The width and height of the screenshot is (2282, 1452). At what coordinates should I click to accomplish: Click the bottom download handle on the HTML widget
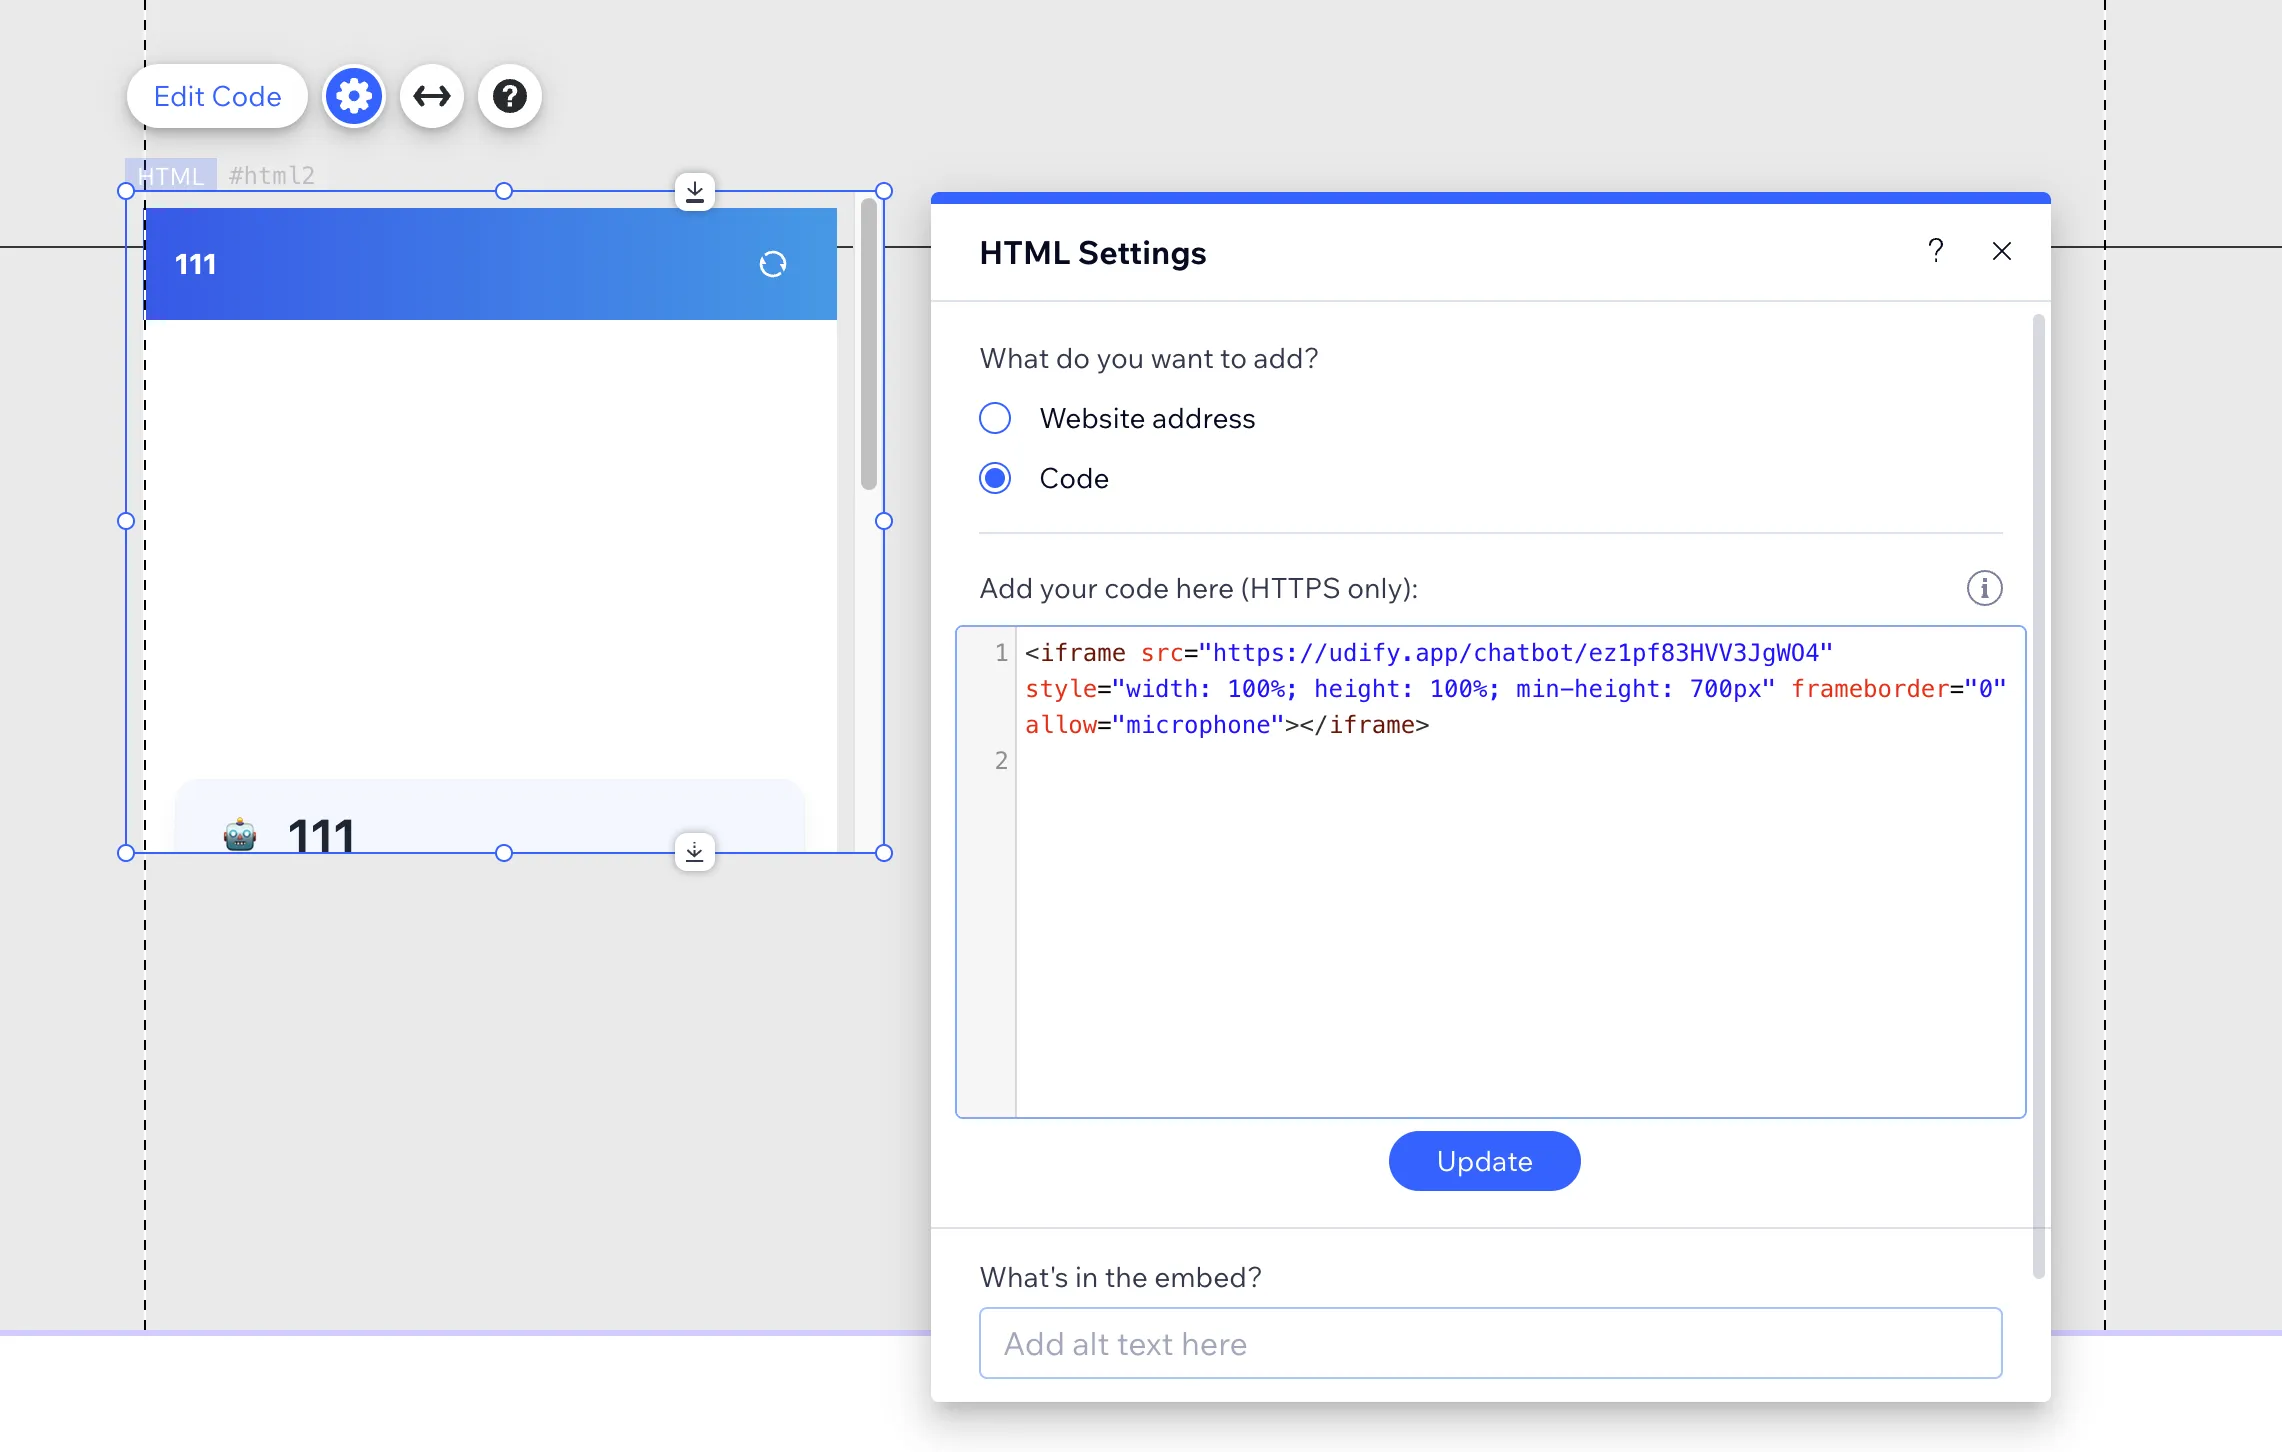tap(694, 852)
